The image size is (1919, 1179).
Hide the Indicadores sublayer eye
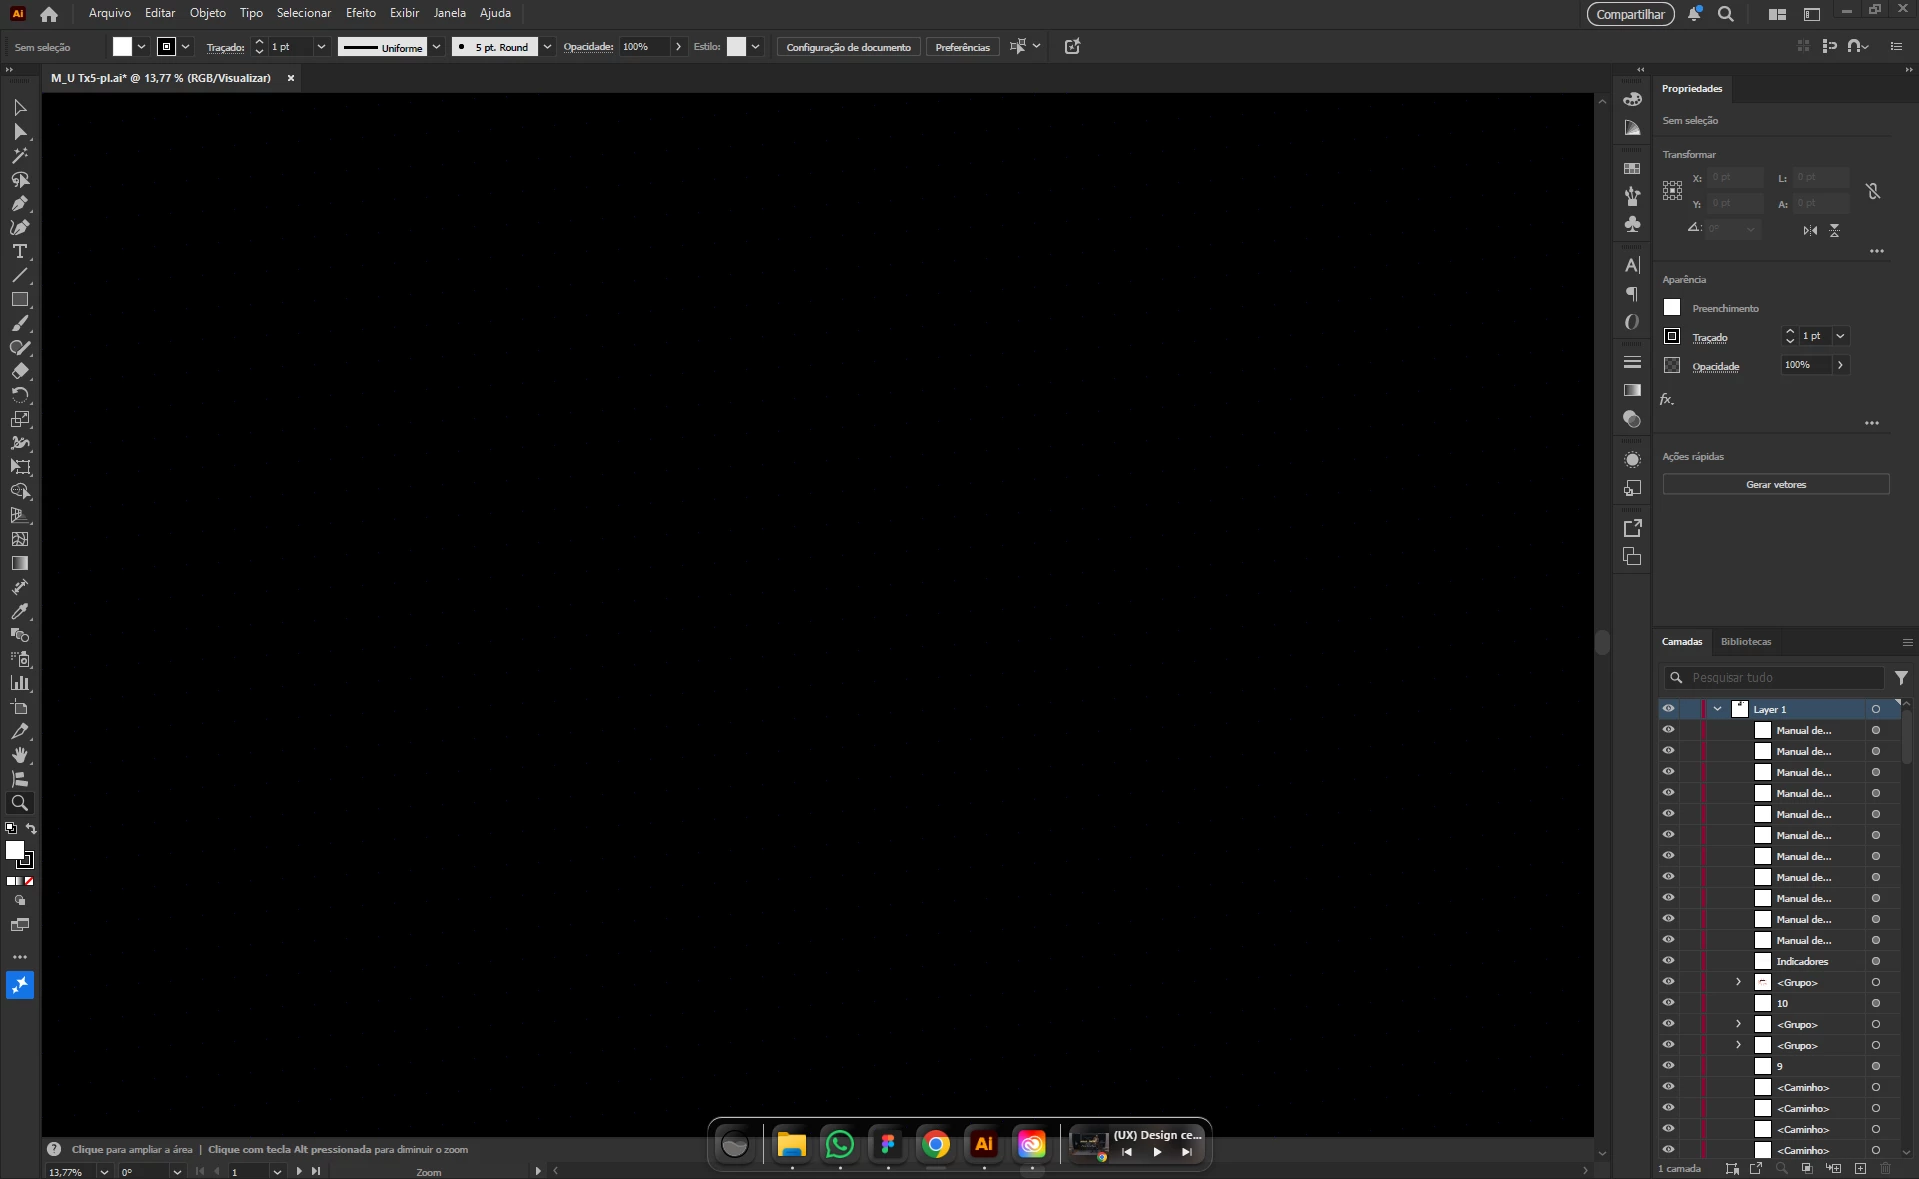[1668, 961]
